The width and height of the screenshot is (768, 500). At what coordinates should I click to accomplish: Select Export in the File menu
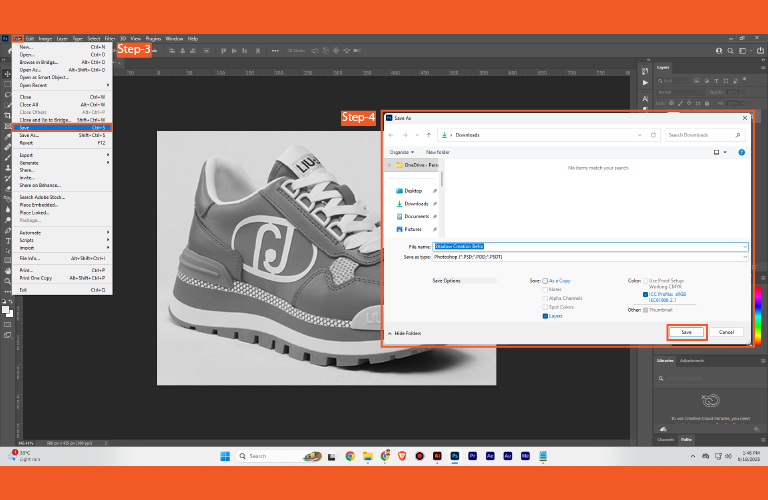(27, 155)
